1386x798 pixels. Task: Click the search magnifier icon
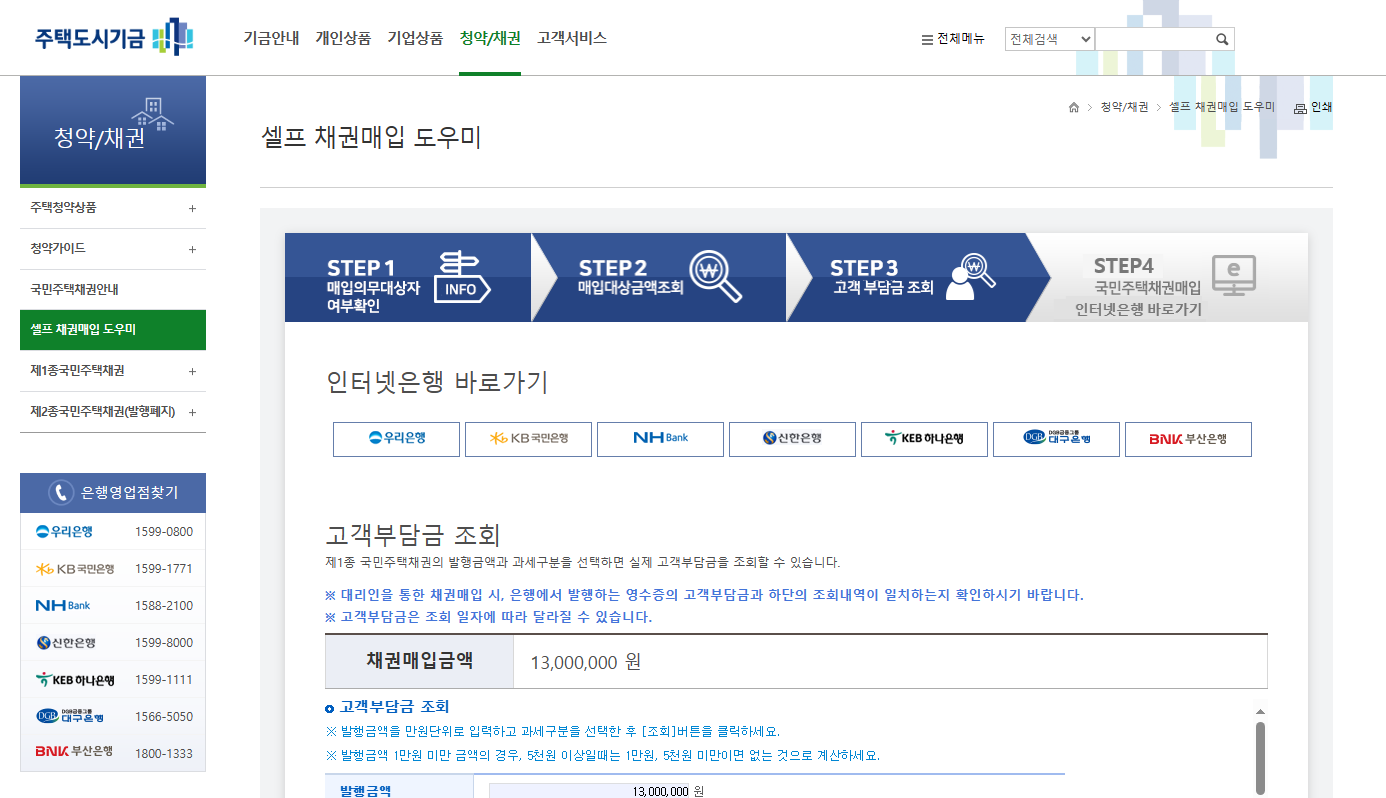coord(1221,38)
